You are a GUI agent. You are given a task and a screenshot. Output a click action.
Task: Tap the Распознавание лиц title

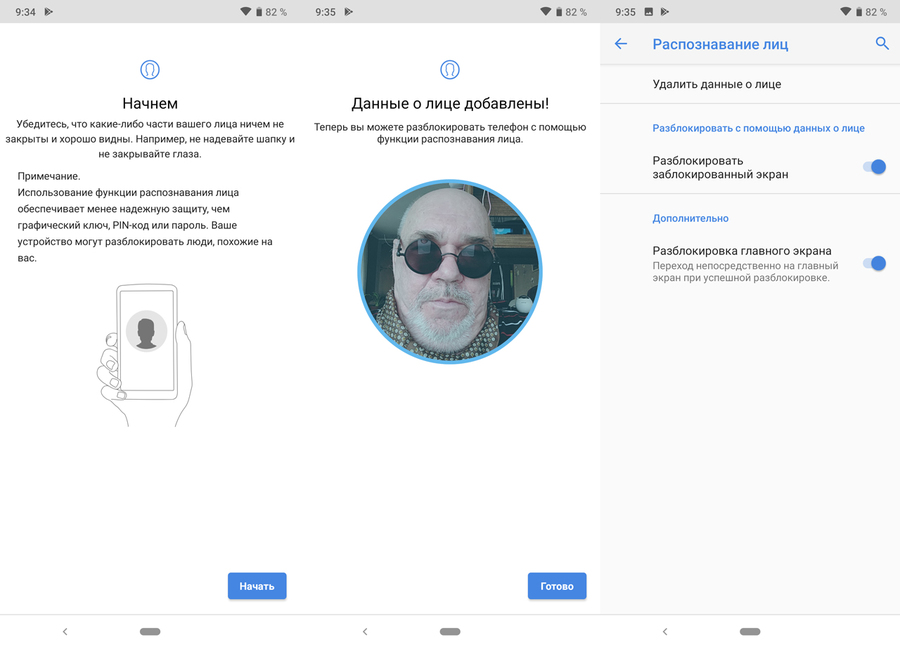click(720, 44)
